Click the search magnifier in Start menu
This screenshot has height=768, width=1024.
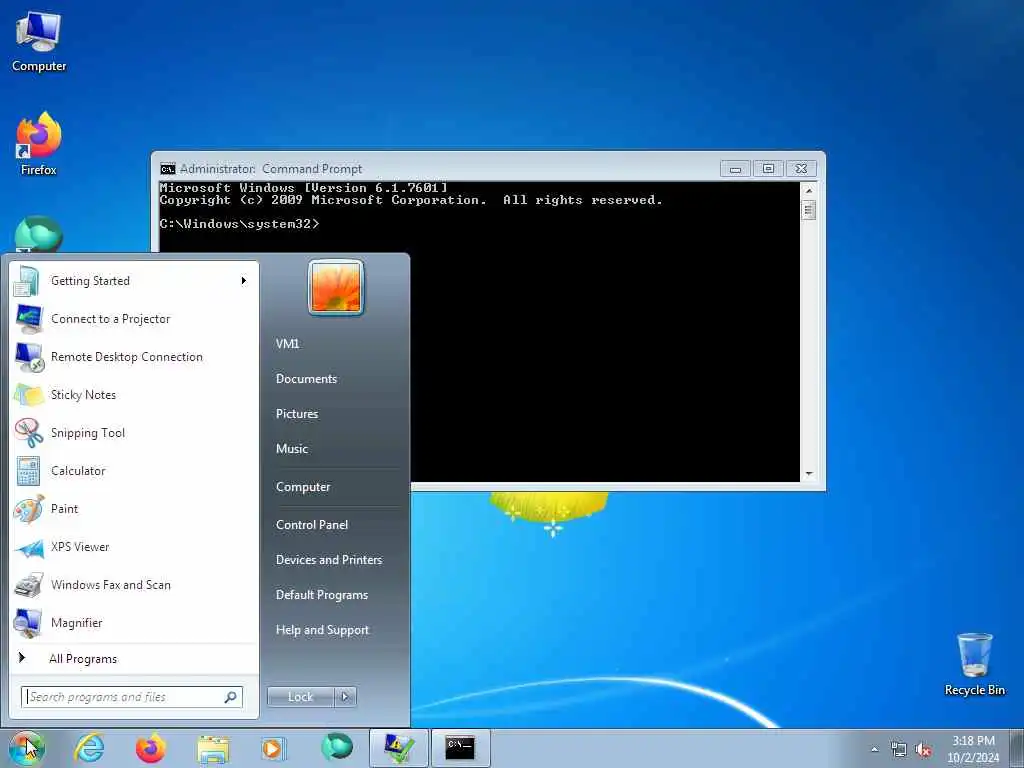tap(231, 697)
